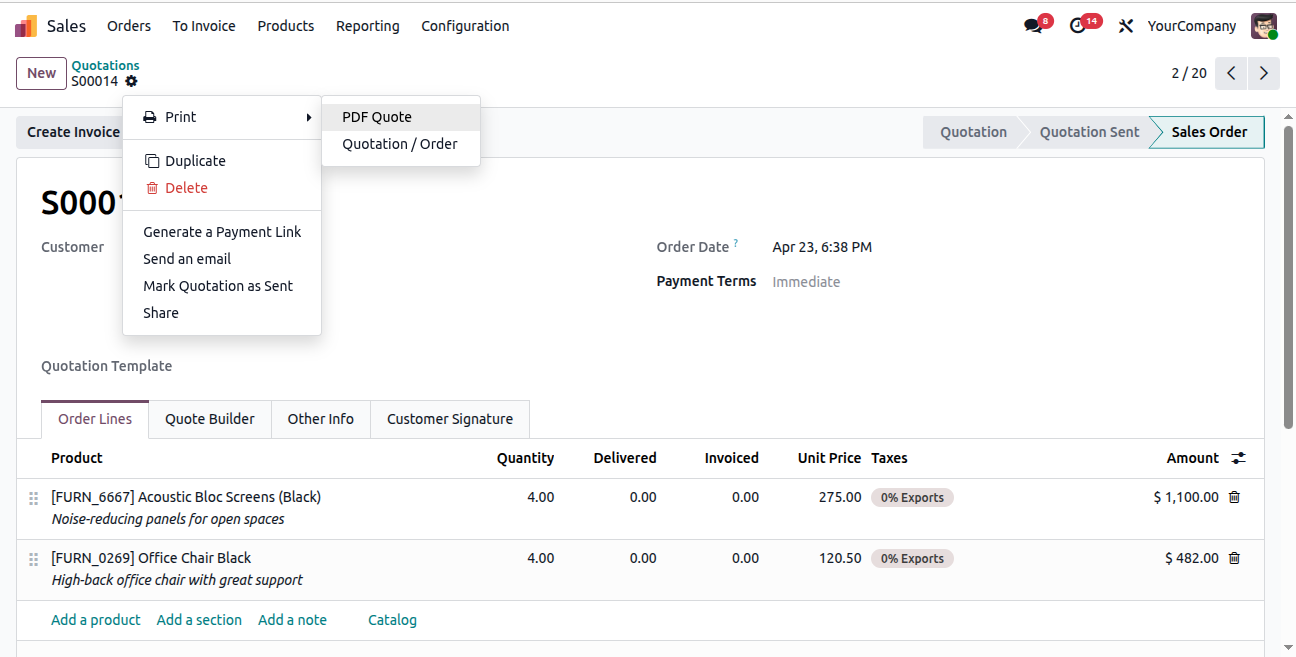Click the gear icon next to S00014
This screenshot has height=657, width=1296.
tap(131, 81)
